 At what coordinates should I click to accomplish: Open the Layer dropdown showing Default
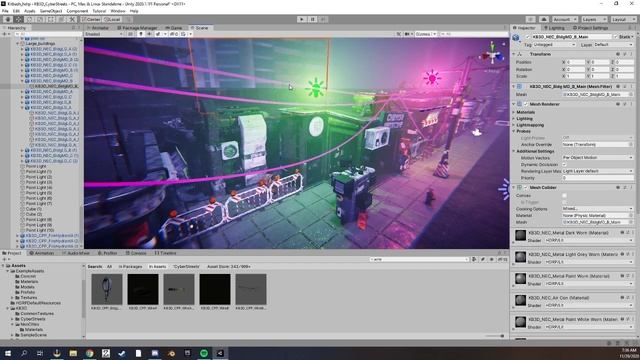pos(613,44)
